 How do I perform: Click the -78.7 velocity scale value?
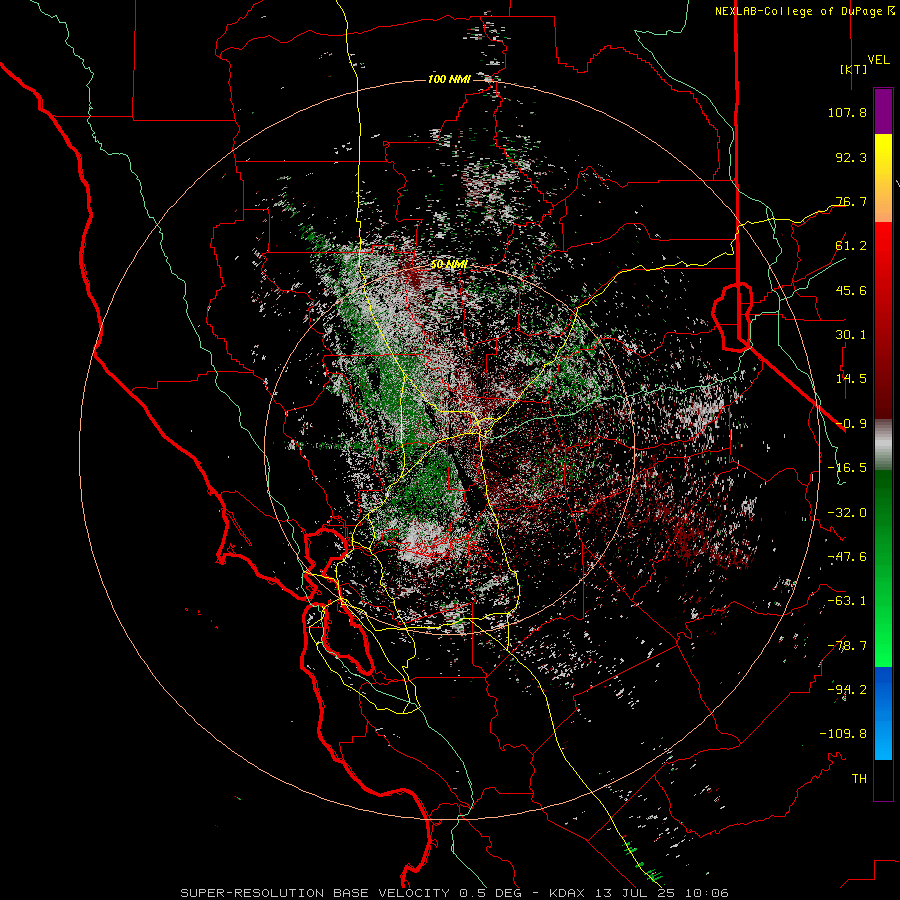click(847, 646)
